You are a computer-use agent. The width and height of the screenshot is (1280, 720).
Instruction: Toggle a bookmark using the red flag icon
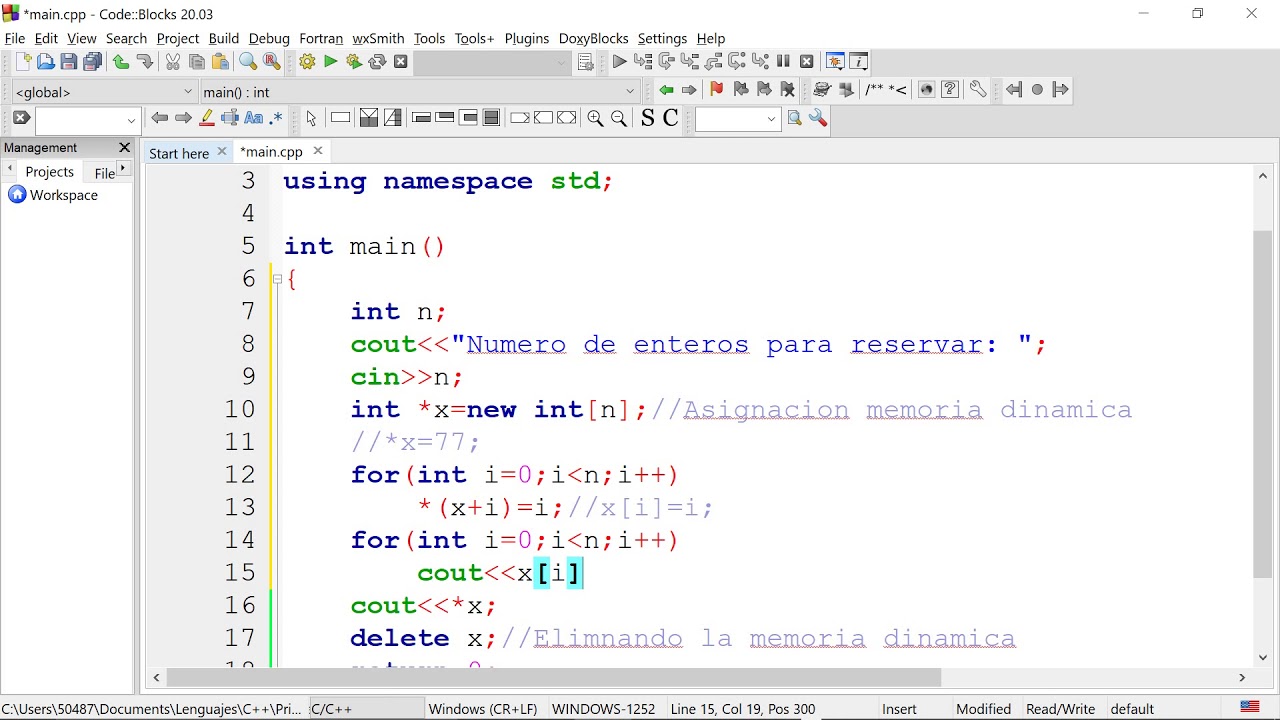[x=716, y=90]
